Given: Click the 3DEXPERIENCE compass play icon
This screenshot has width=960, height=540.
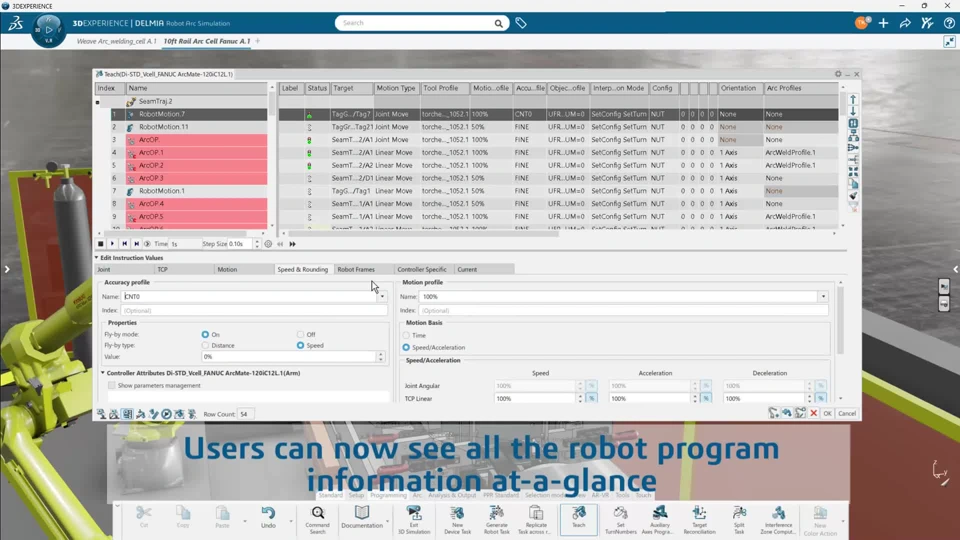Looking at the screenshot, I should tap(48, 29).
